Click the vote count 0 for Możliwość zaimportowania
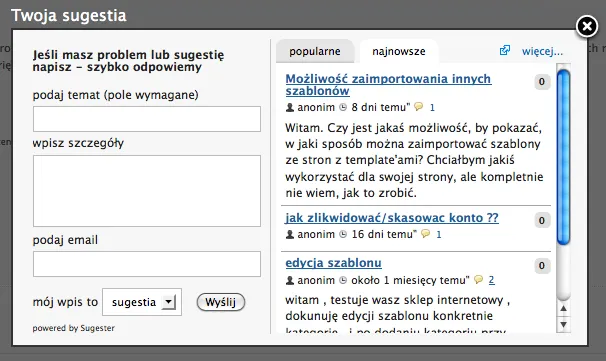Screen dimensions: 606x361 pyautogui.click(x=542, y=82)
